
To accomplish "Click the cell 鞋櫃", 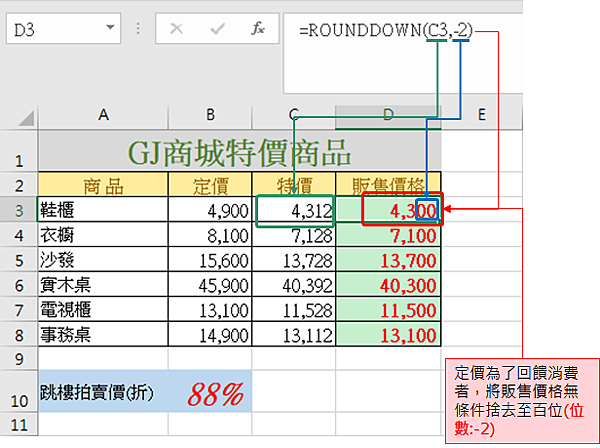I will pyautogui.click(x=103, y=209).
